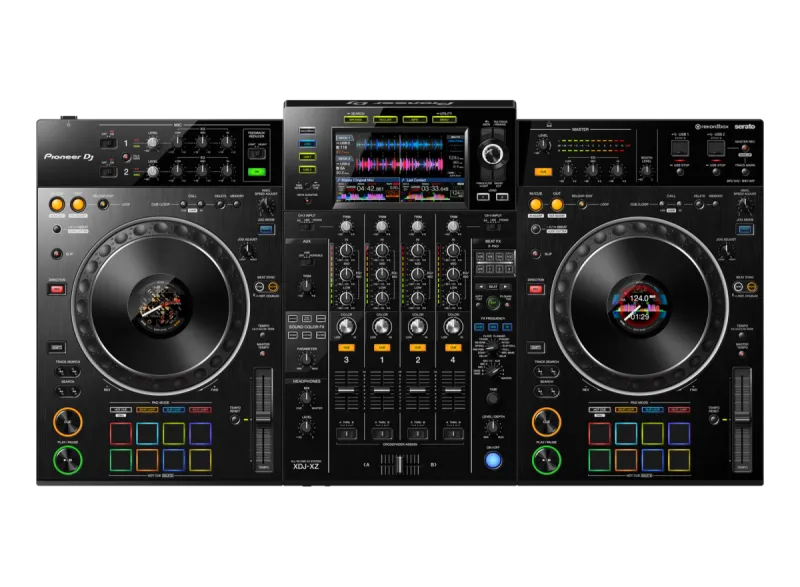The image size is (800, 587).
Task: Hit the left deck green PLAY/PAUSE button
Action: [67, 460]
